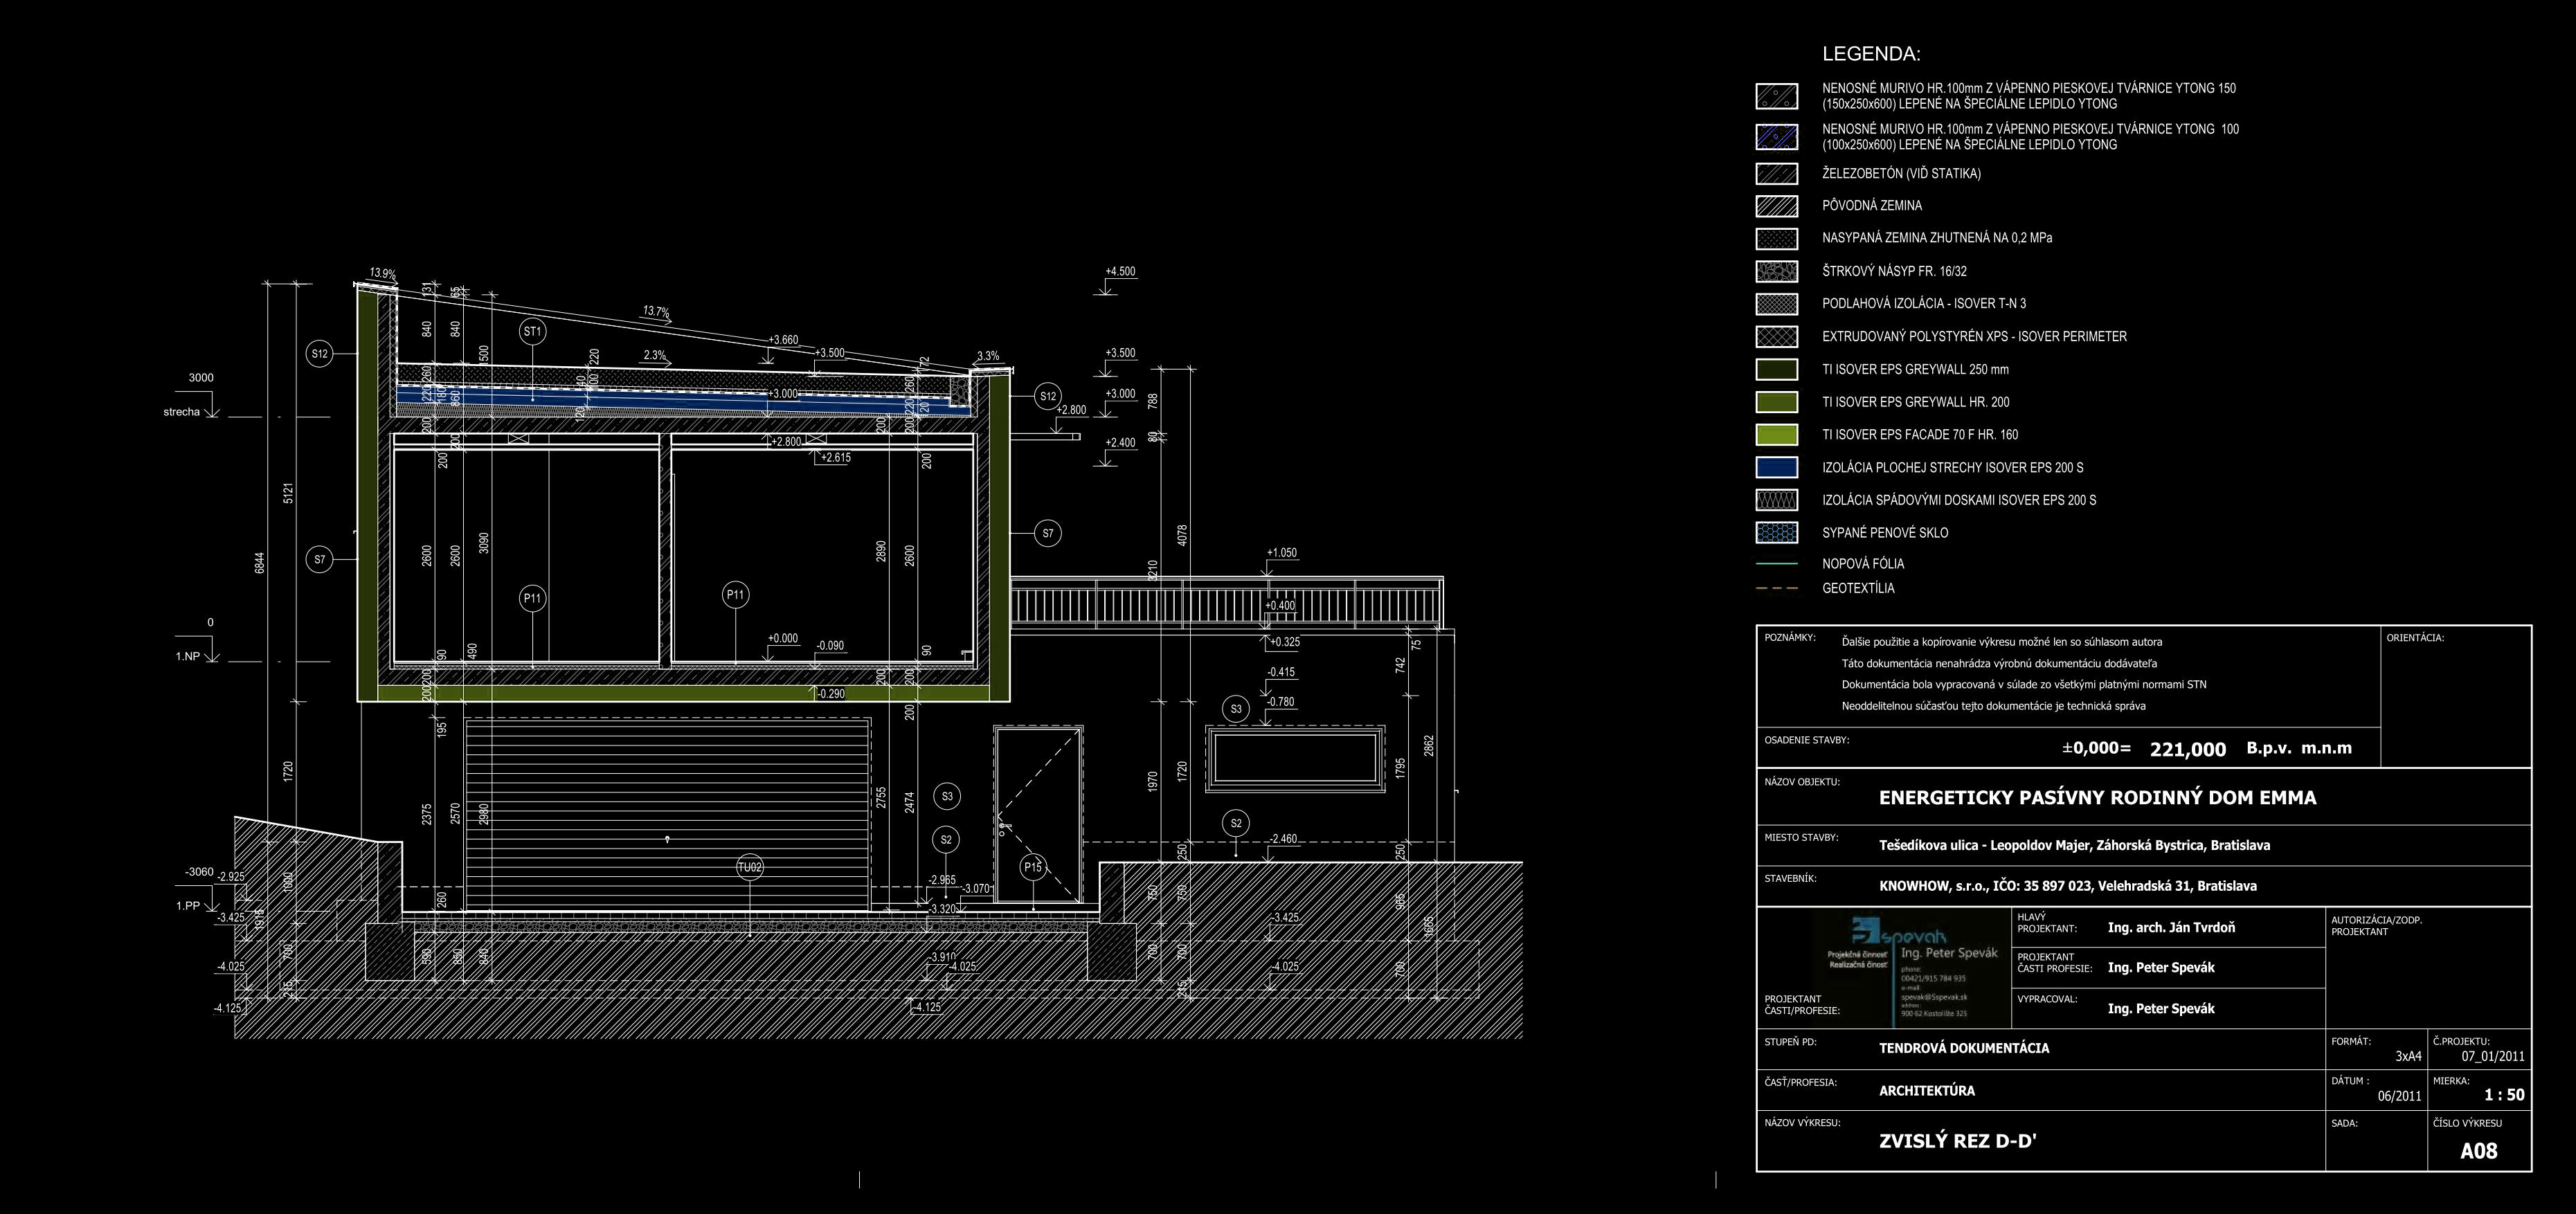Click the LEGENDA heading text
This screenshot has height=1214, width=2576.
click(1870, 54)
